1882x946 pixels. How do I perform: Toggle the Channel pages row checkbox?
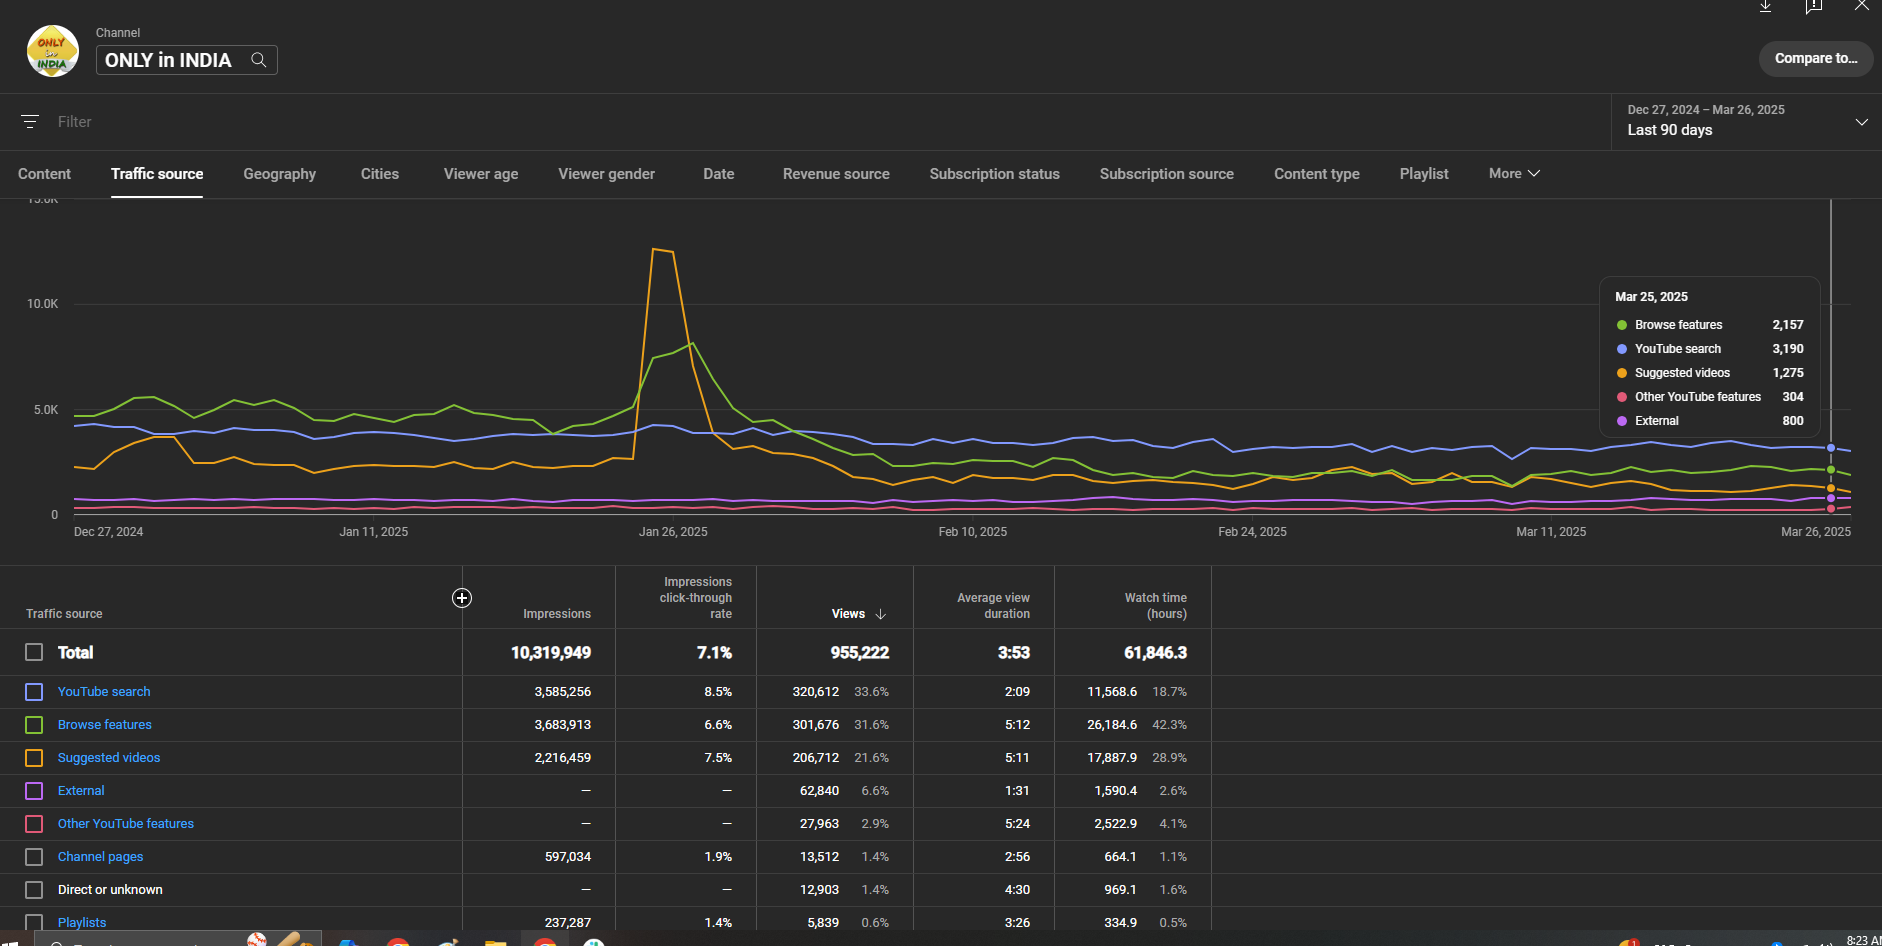coord(34,857)
